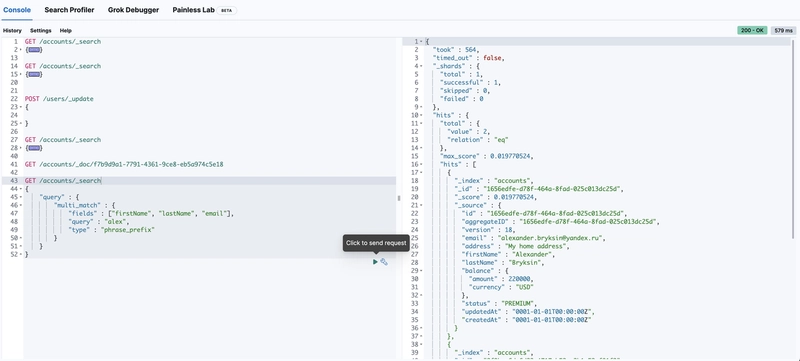Click GET /accounts/_search on line 43
800x361 pixels.
63,180
